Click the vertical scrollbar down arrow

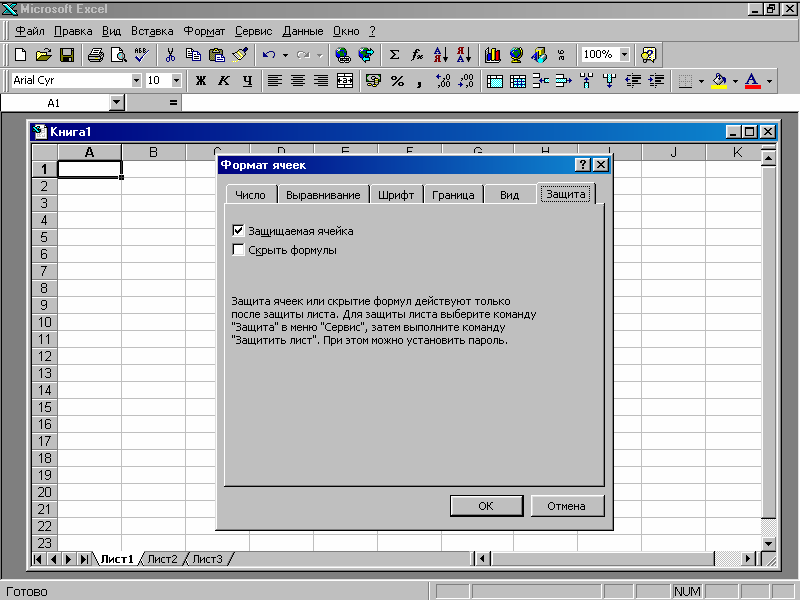point(768,543)
